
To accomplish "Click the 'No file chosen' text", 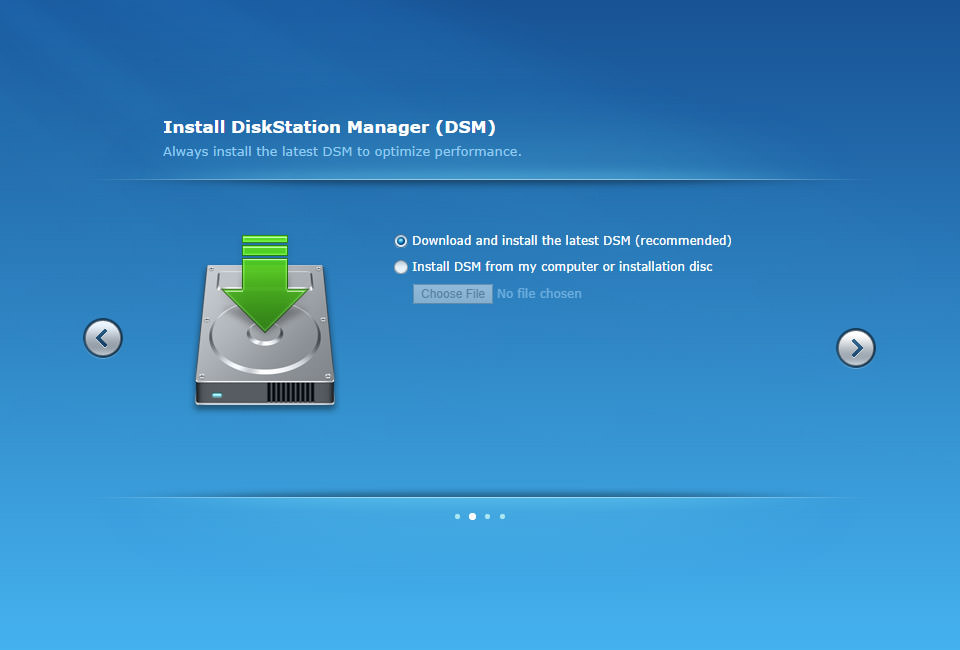I will click(x=539, y=294).
